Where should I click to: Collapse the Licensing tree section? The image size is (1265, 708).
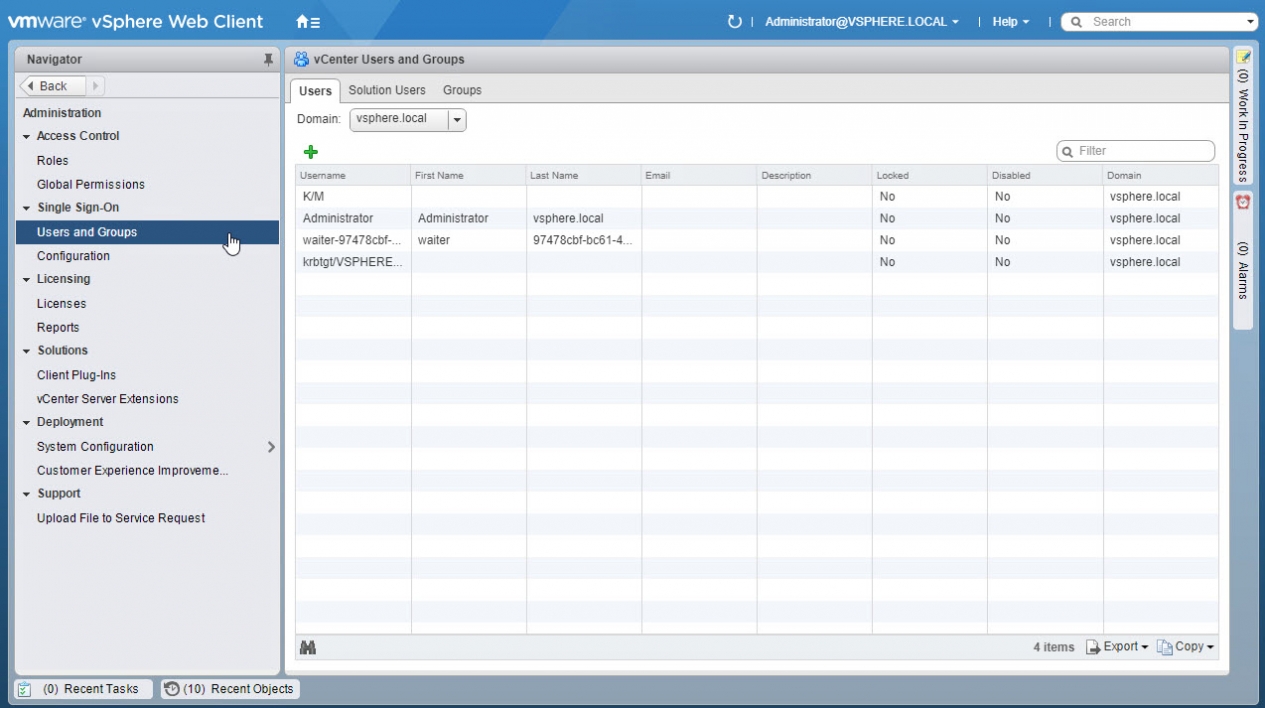point(27,280)
